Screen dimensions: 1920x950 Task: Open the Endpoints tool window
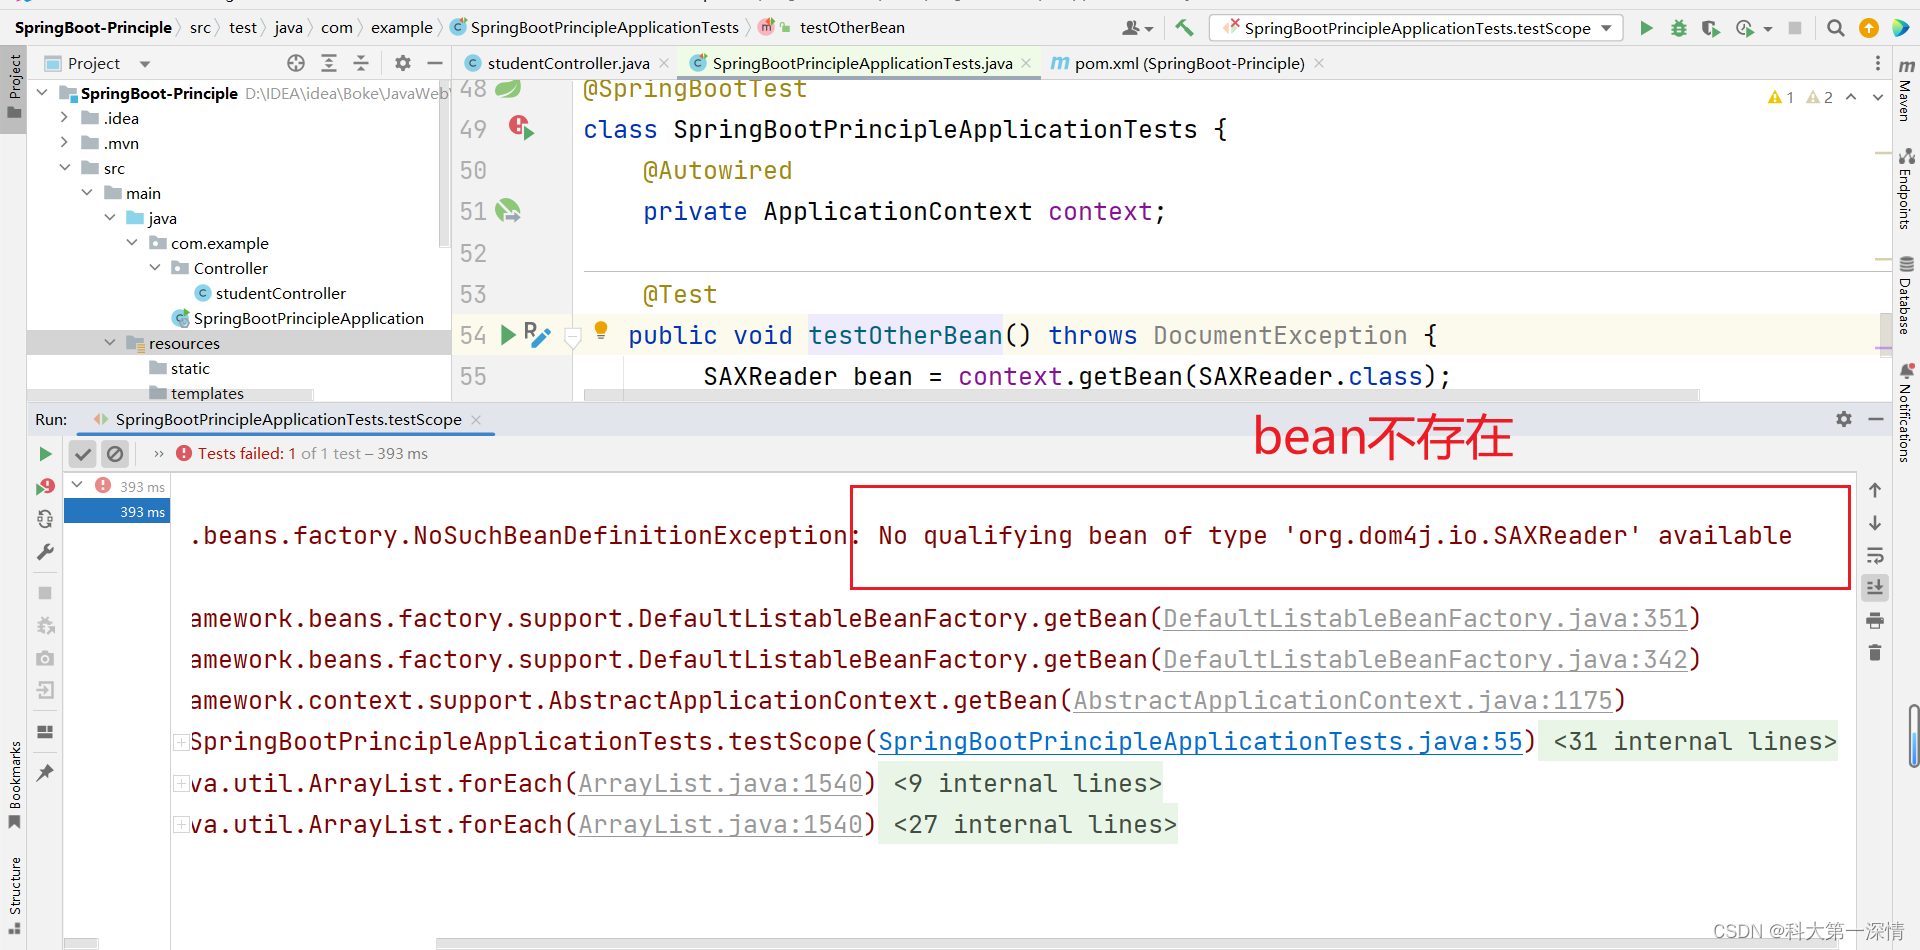point(1906,190)
